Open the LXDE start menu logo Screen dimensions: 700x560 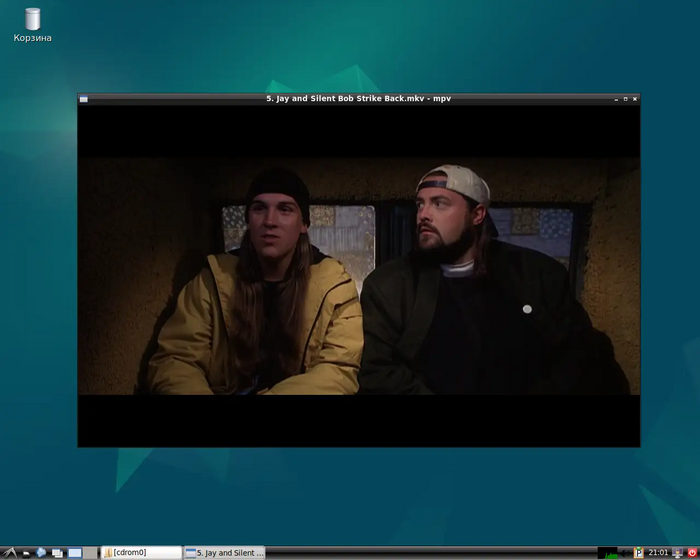click(x=10, y=553)
